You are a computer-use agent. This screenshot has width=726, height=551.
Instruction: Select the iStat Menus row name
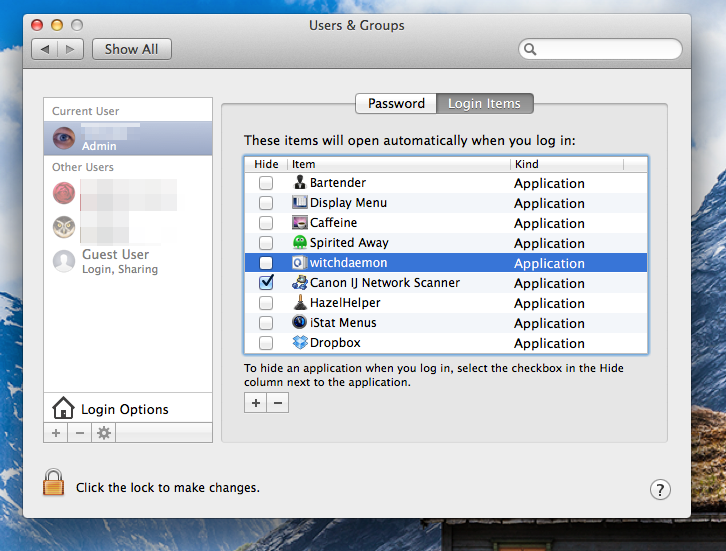coord(343,323)
